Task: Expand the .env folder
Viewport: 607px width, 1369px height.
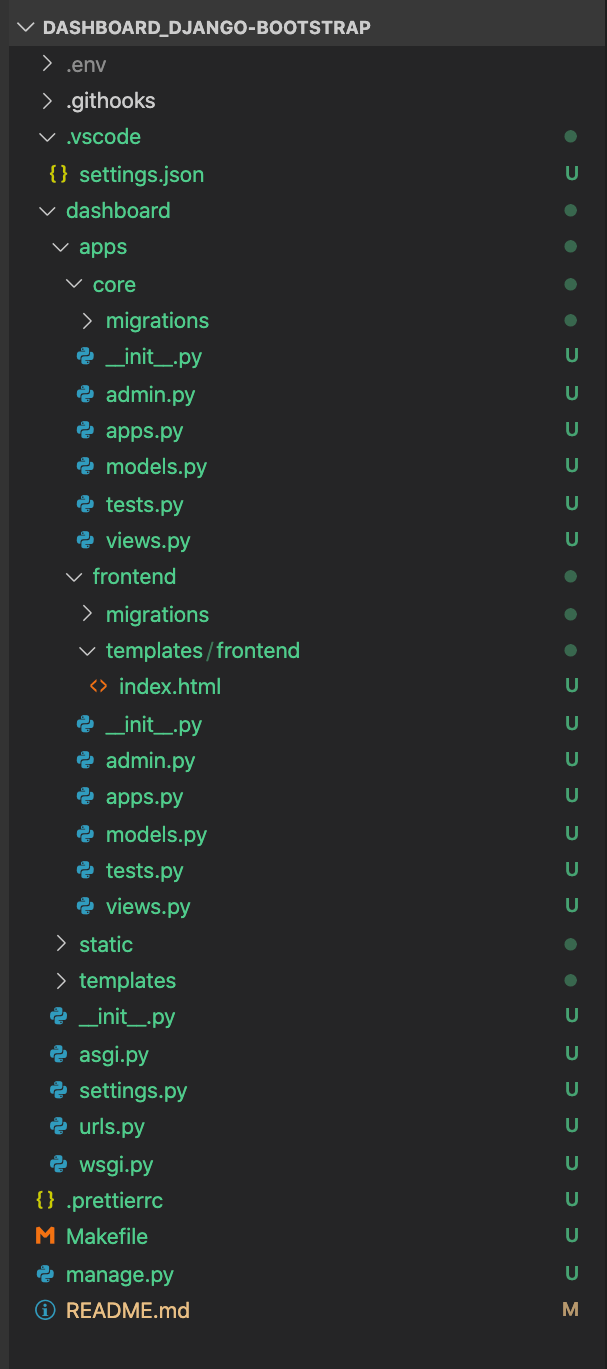Action: [47, 65]
